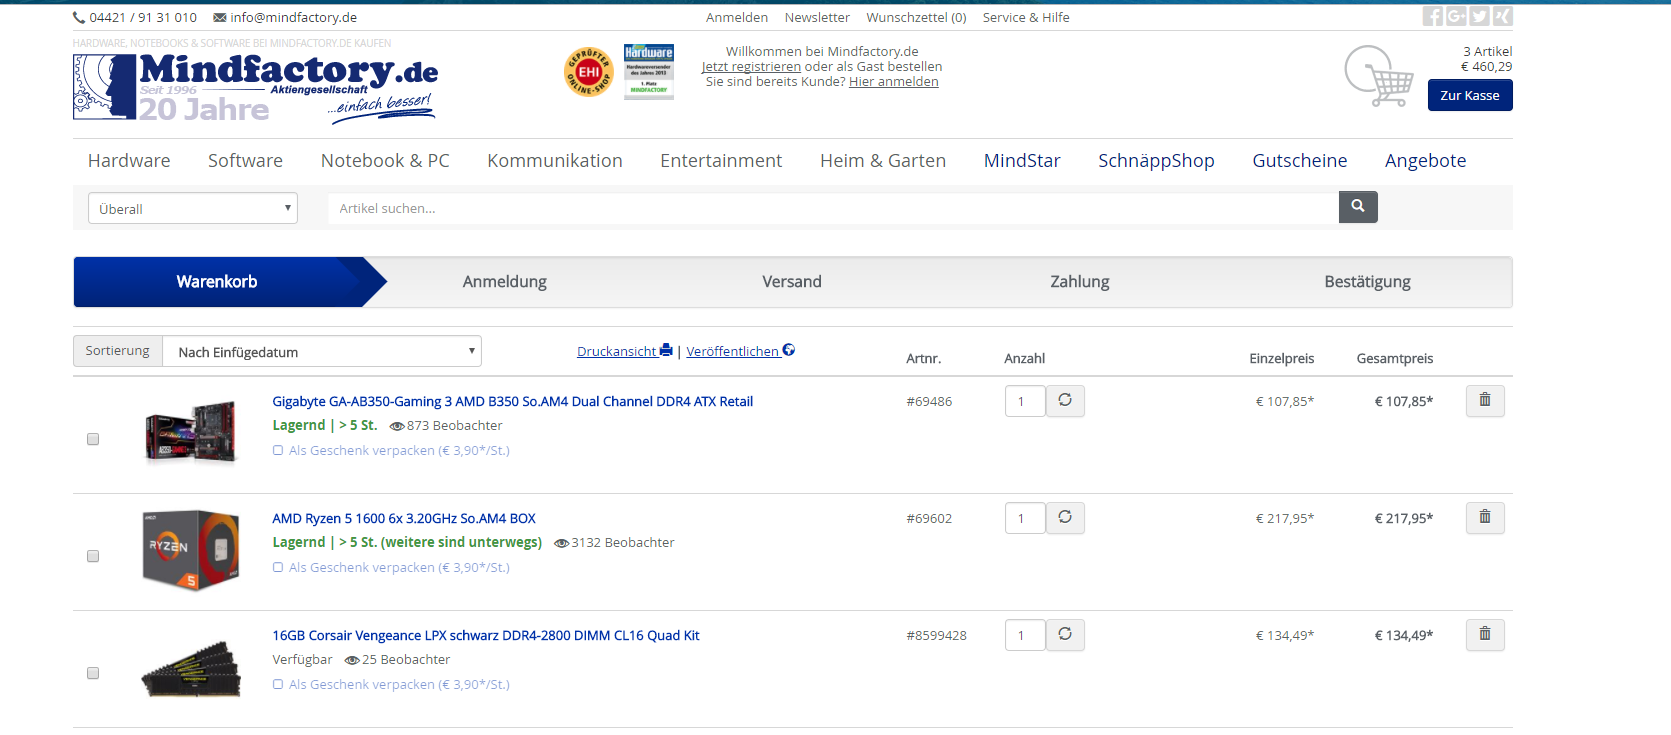Click the EHI certified online shop badge
Viewport: 1671px width, 735px height.
click(588, 72)
